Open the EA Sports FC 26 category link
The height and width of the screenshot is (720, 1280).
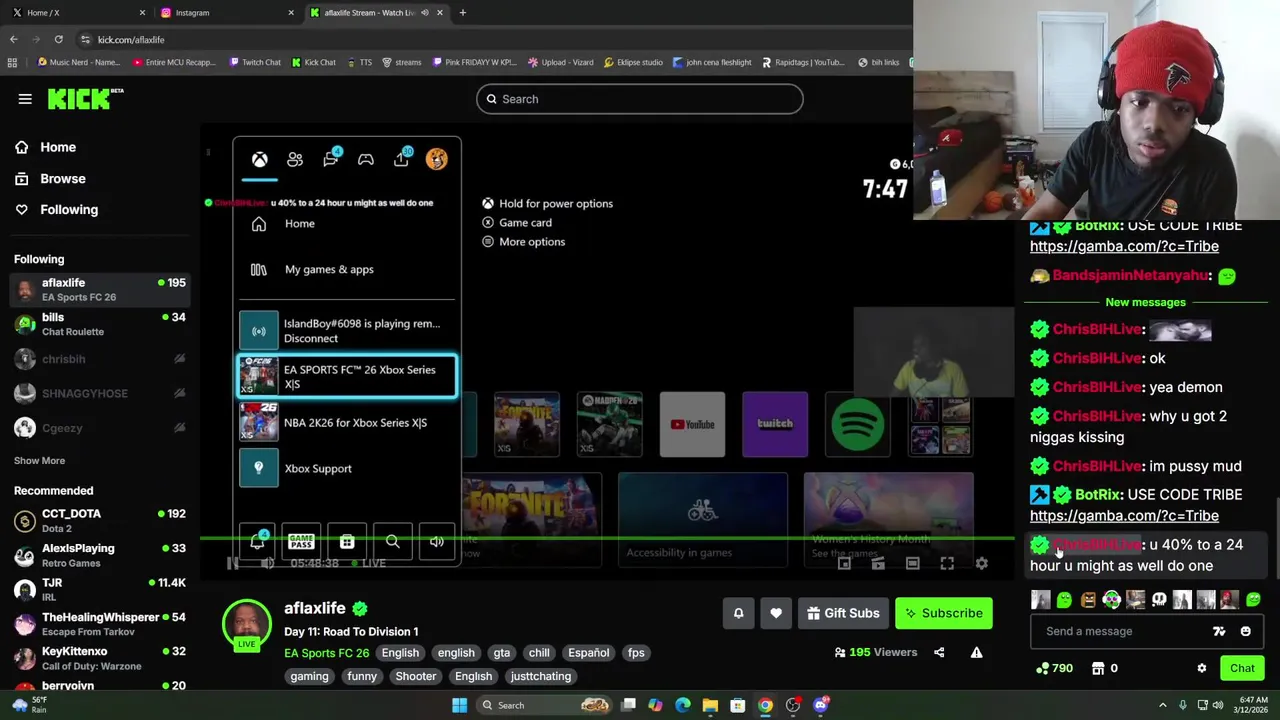(326, 653)
